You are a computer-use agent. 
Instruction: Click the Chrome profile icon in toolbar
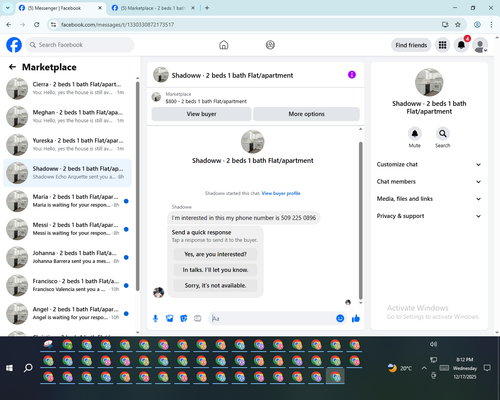[477, 24]
